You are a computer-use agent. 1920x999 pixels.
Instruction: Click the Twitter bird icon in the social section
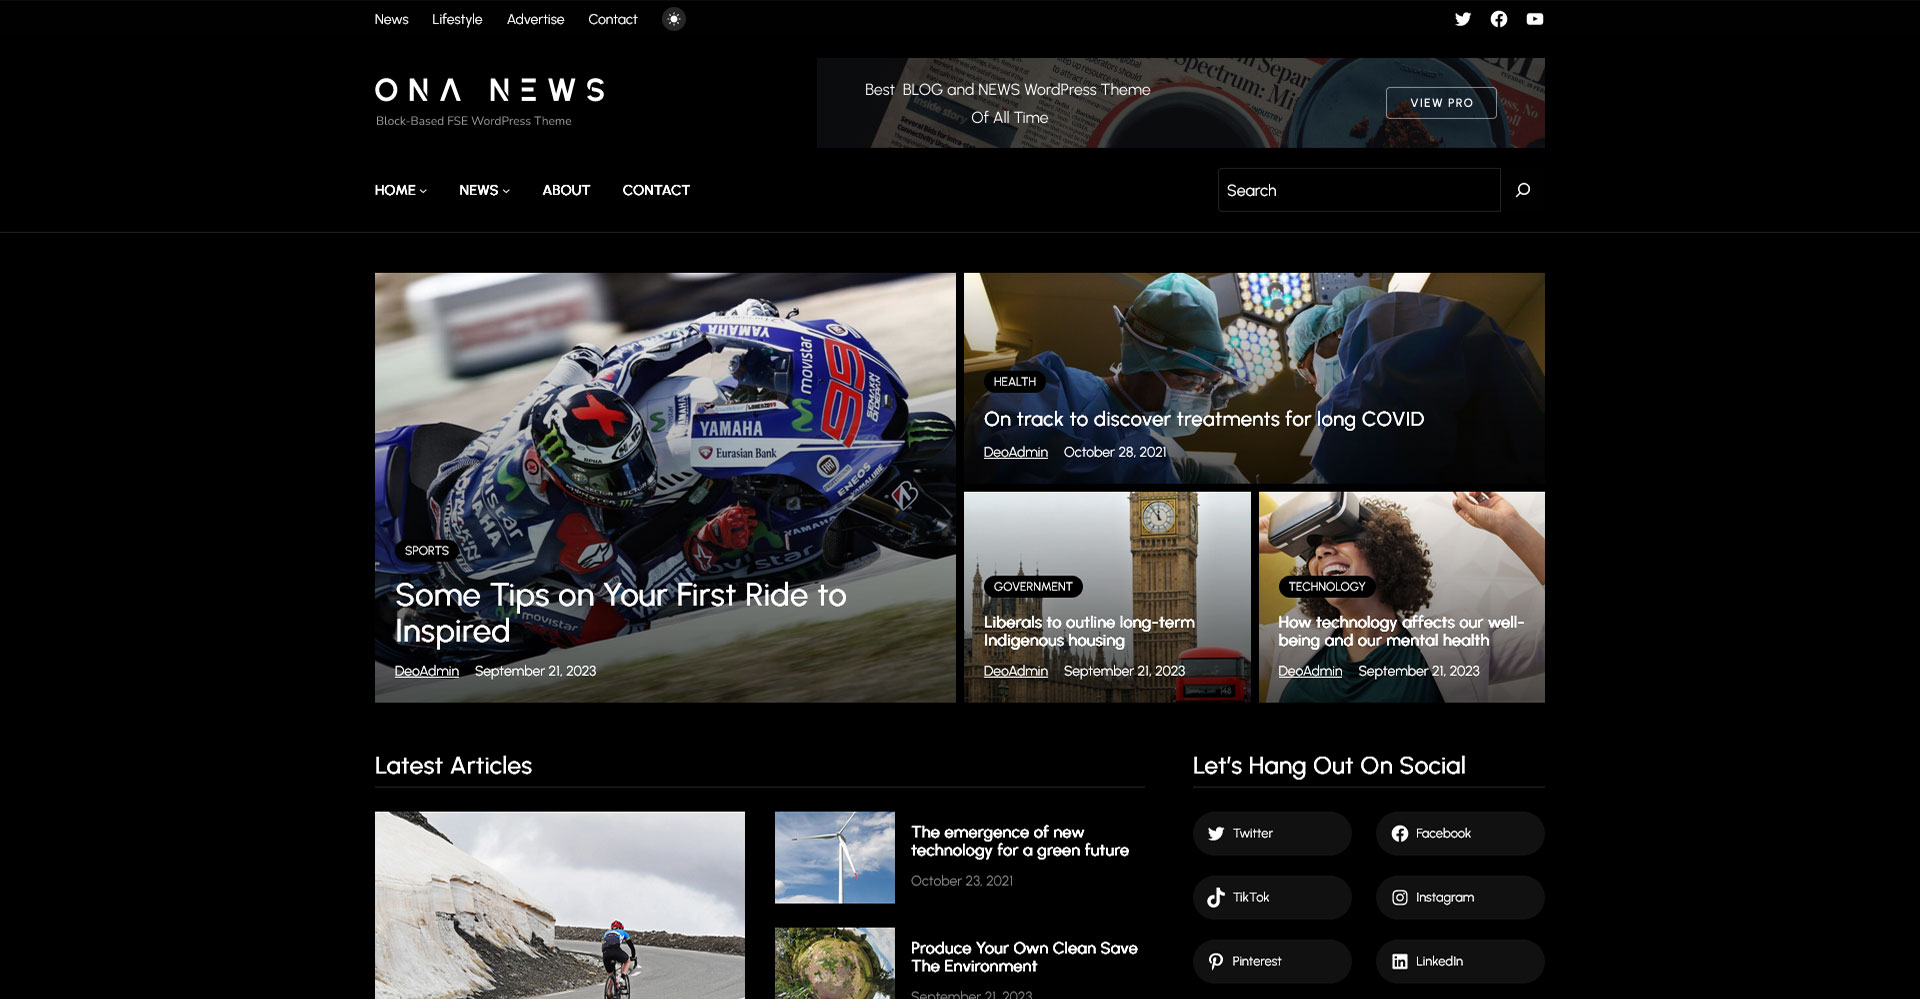point(1216,834)
